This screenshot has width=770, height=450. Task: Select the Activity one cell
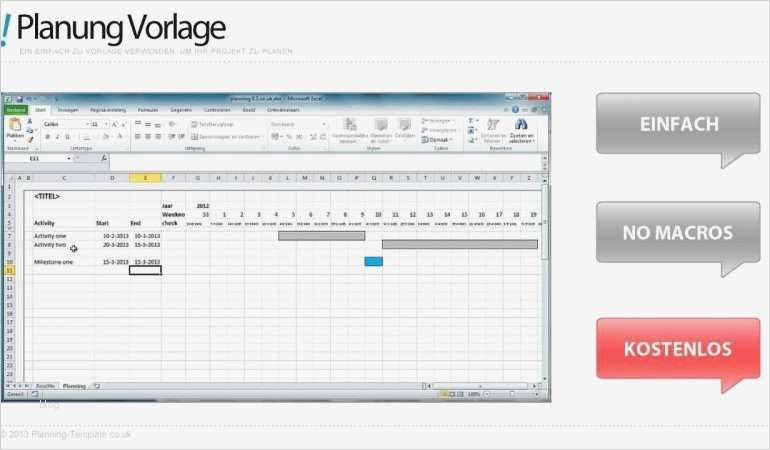50,236
